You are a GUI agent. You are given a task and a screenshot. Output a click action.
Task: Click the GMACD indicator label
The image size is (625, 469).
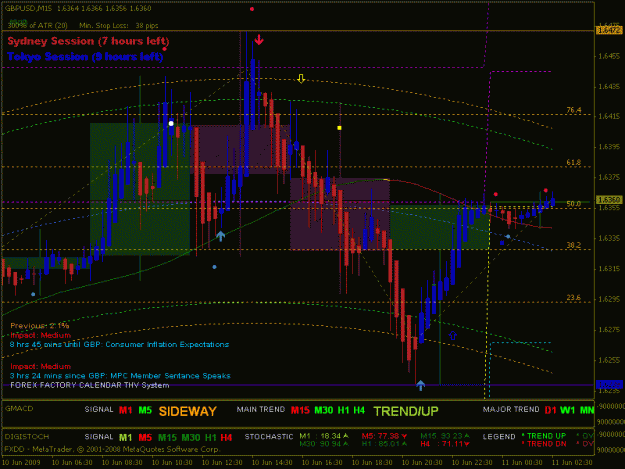point(19,408)
